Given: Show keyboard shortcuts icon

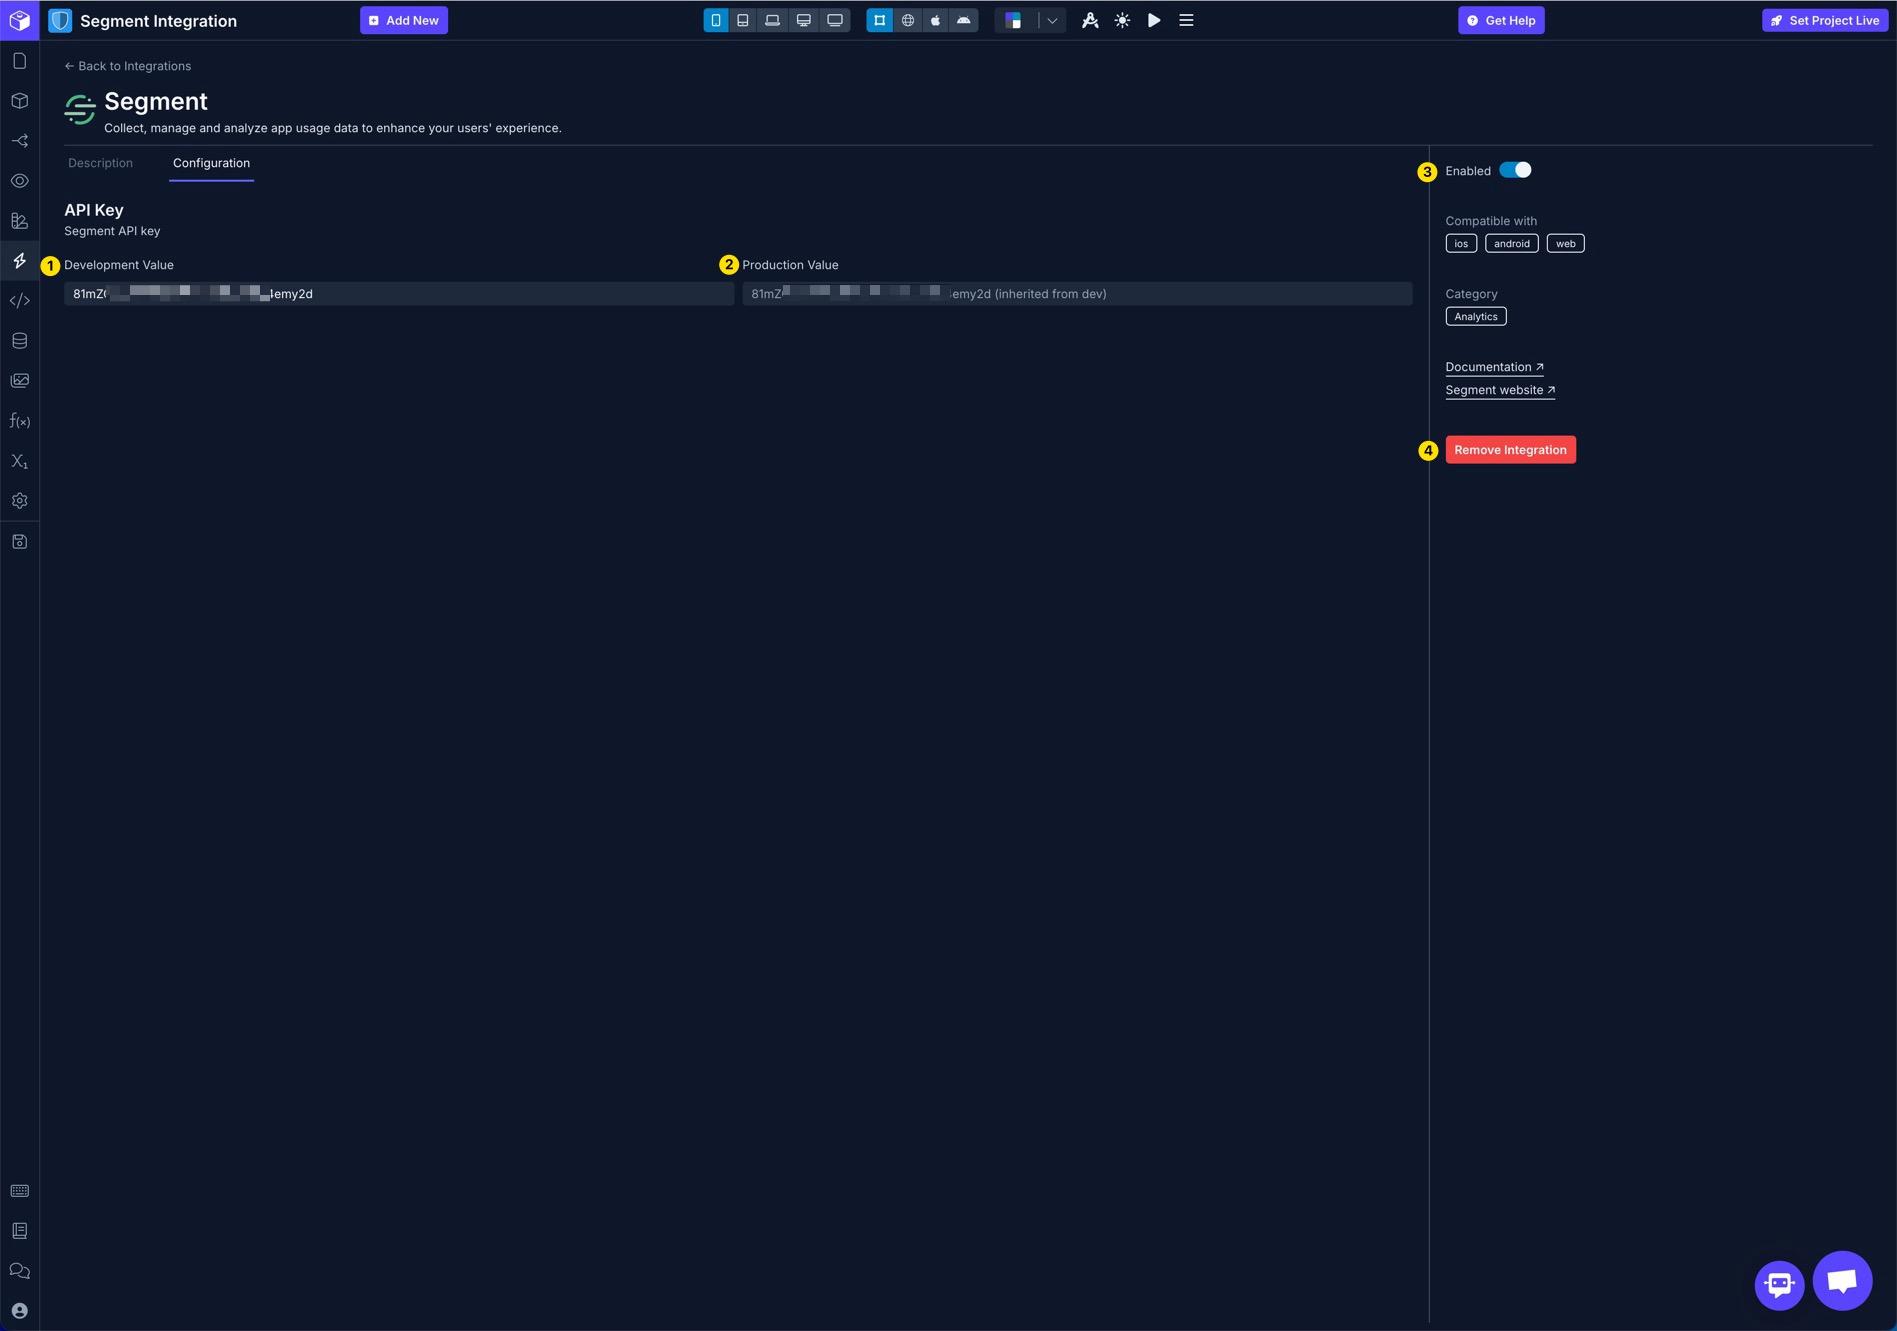Looking at the screenshot, I should click(19, 1191).
